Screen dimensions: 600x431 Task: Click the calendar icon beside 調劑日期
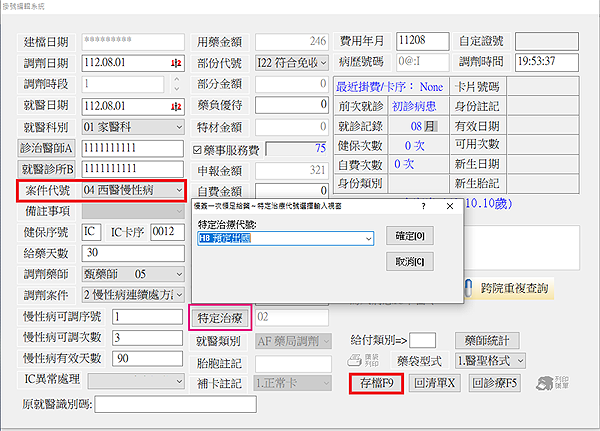[176, 63]
